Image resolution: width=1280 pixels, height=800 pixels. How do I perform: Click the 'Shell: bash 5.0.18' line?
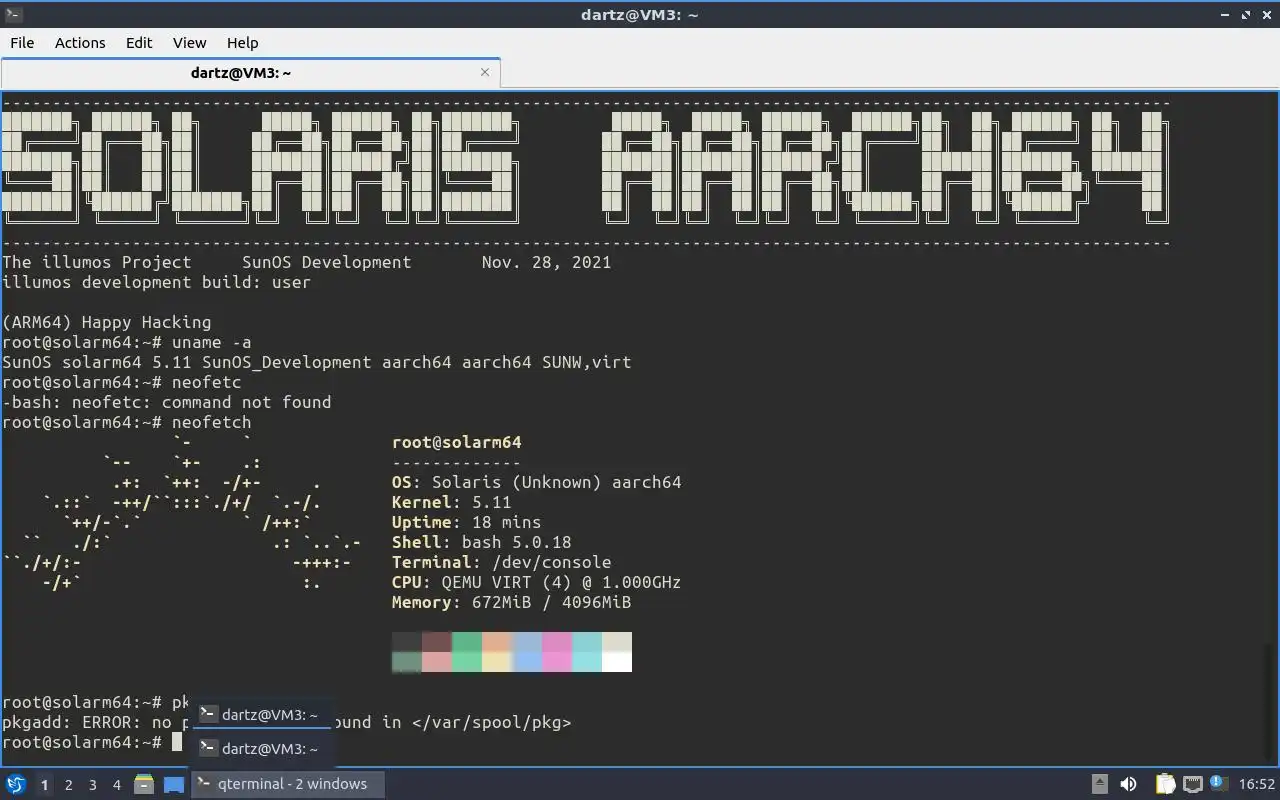pos(482,542)
